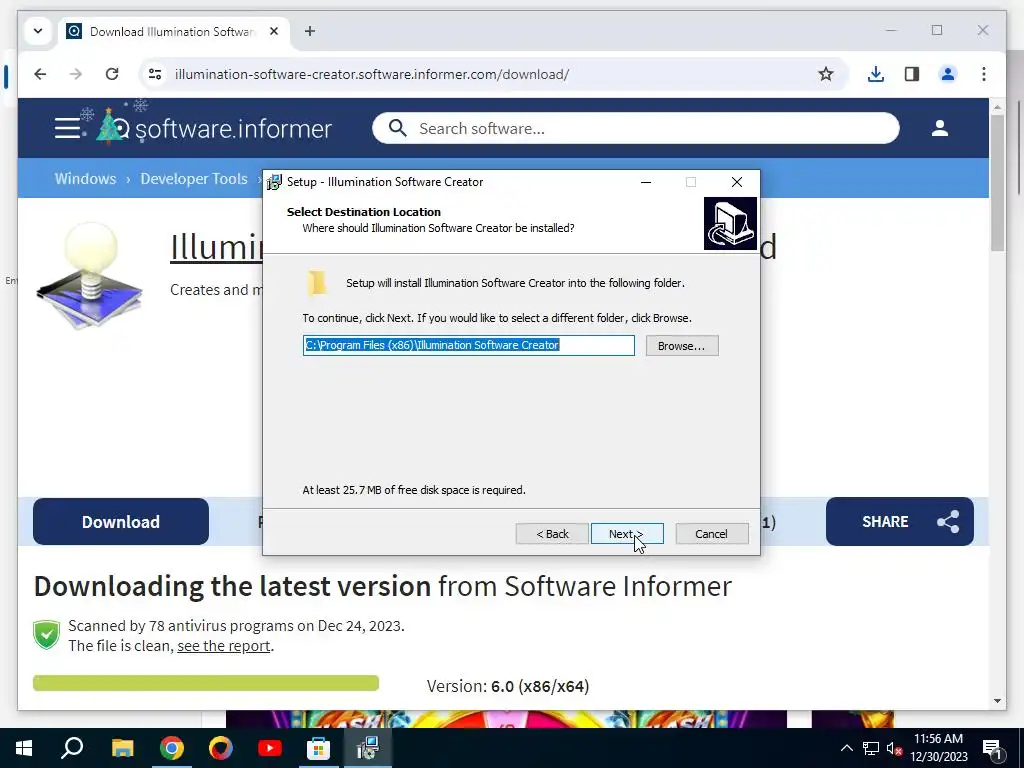Open the software.informer hamburger menu
Image resolution: width=1024 pixels, height=768 pixels.
point(67,128)
